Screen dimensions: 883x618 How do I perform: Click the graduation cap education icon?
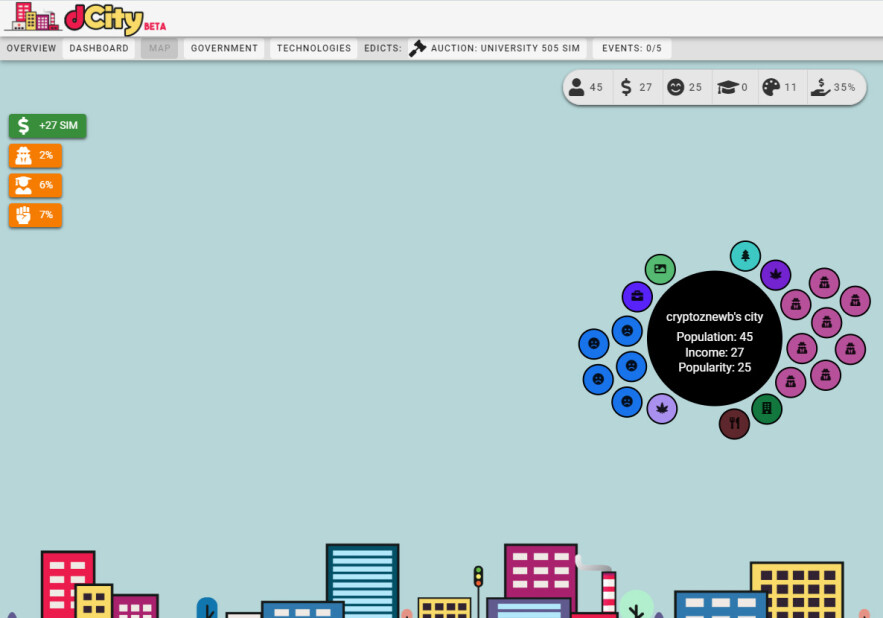(728, 87)
